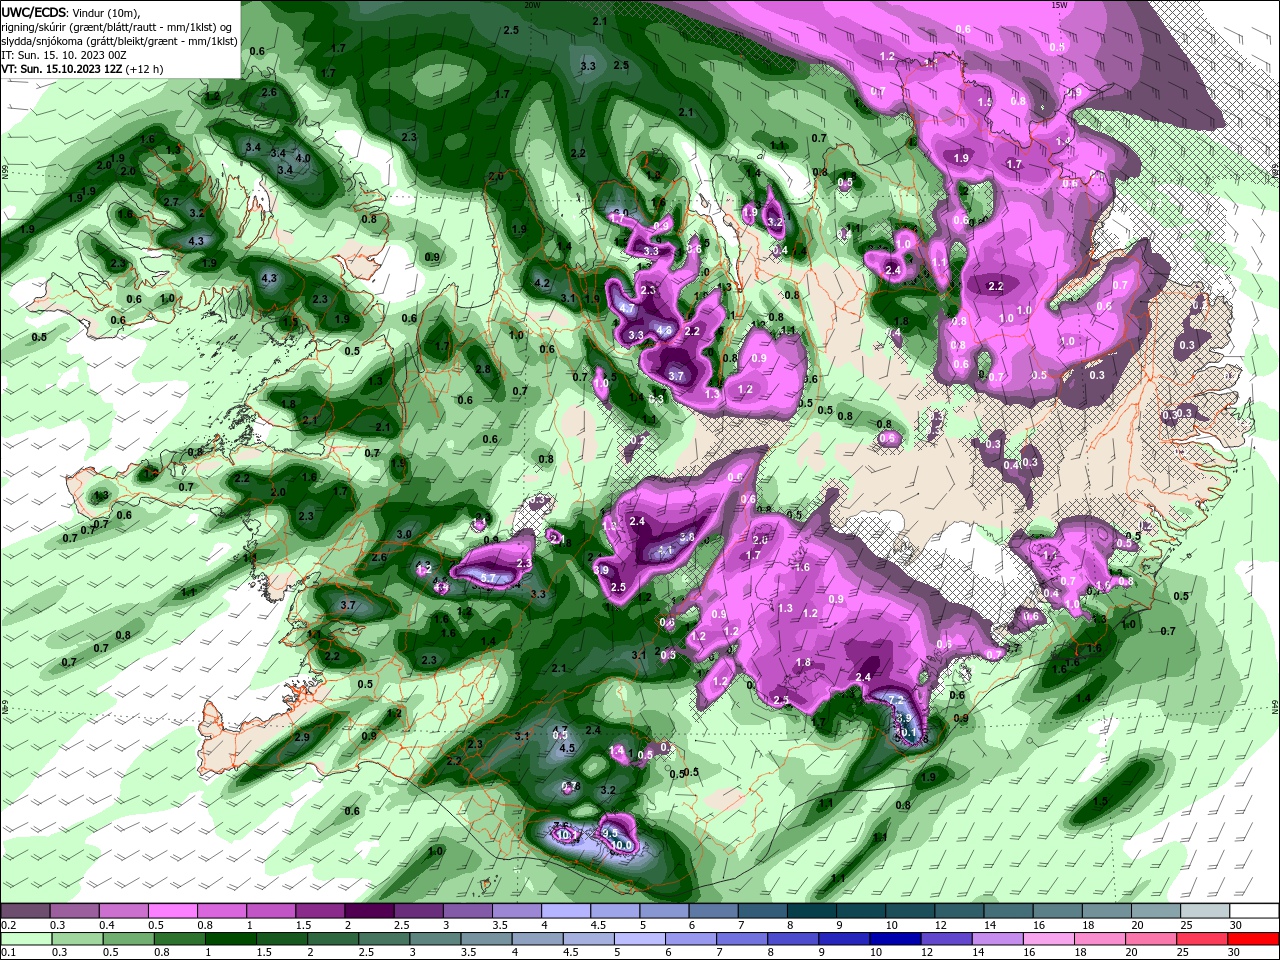Click the dark green rain swatch for 1
This screenshot has height=960, width=1280.
230,939
